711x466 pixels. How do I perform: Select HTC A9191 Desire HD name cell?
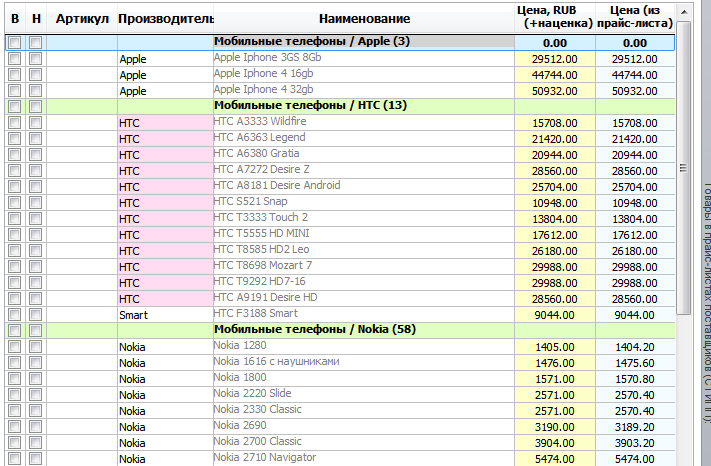[x=364, y=298]
